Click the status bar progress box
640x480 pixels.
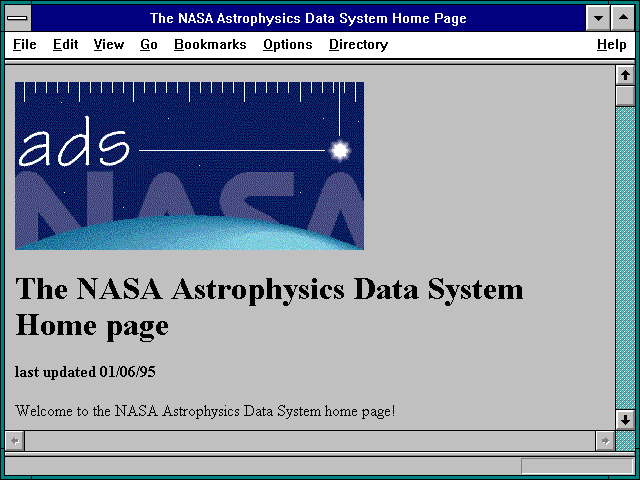coord(577,466)
